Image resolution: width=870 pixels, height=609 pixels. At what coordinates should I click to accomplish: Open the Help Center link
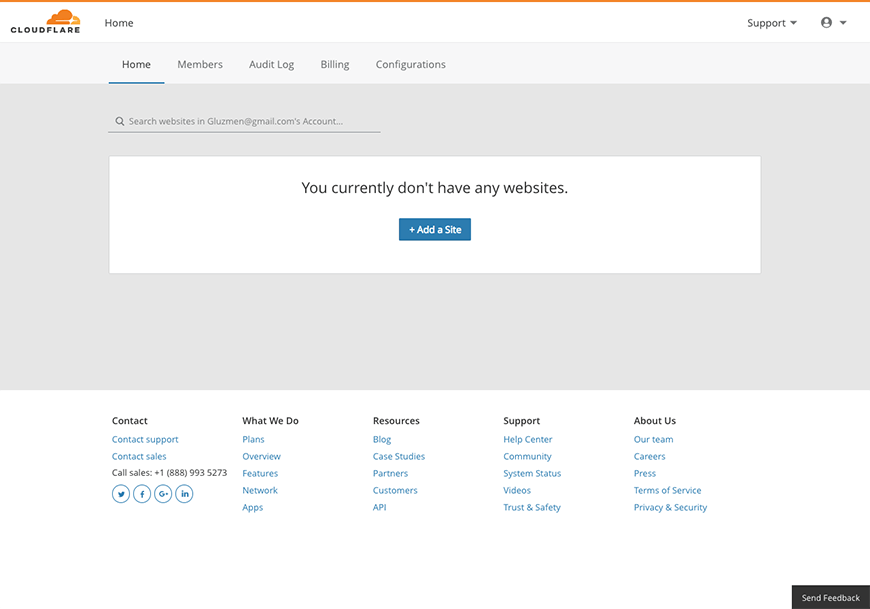[528, 439]
